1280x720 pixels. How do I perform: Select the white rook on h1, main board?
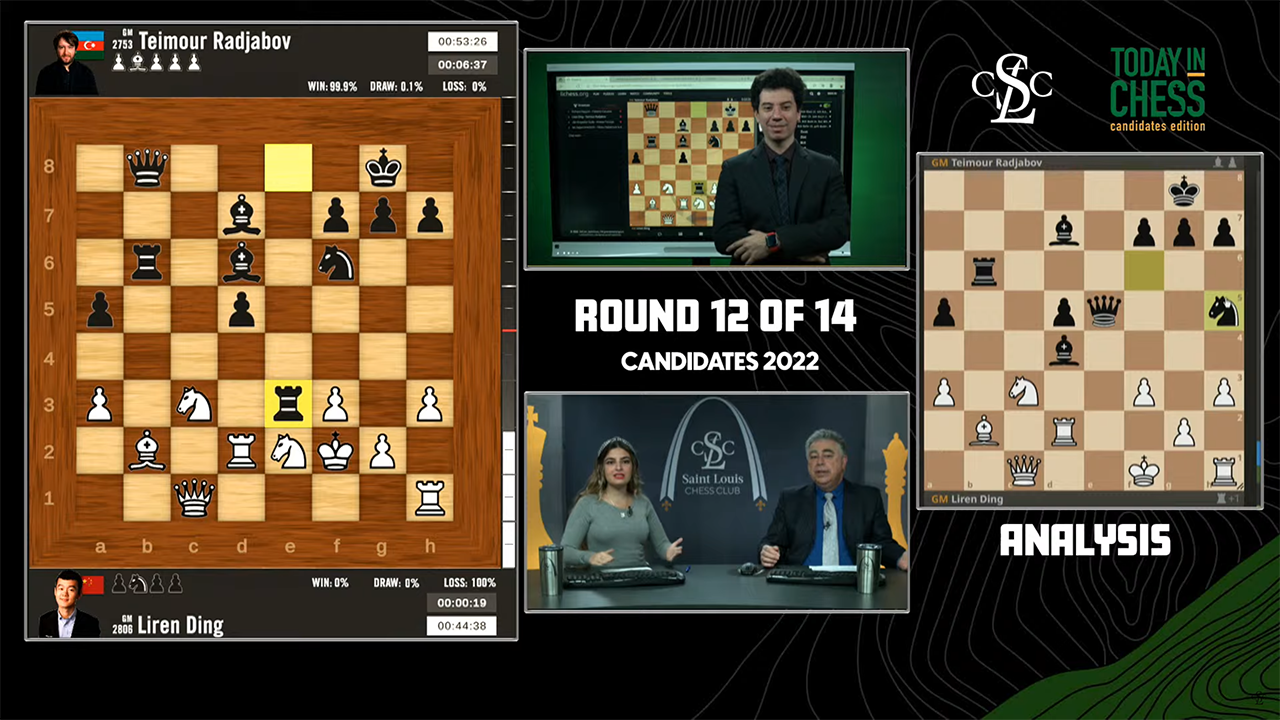(429, 497)
